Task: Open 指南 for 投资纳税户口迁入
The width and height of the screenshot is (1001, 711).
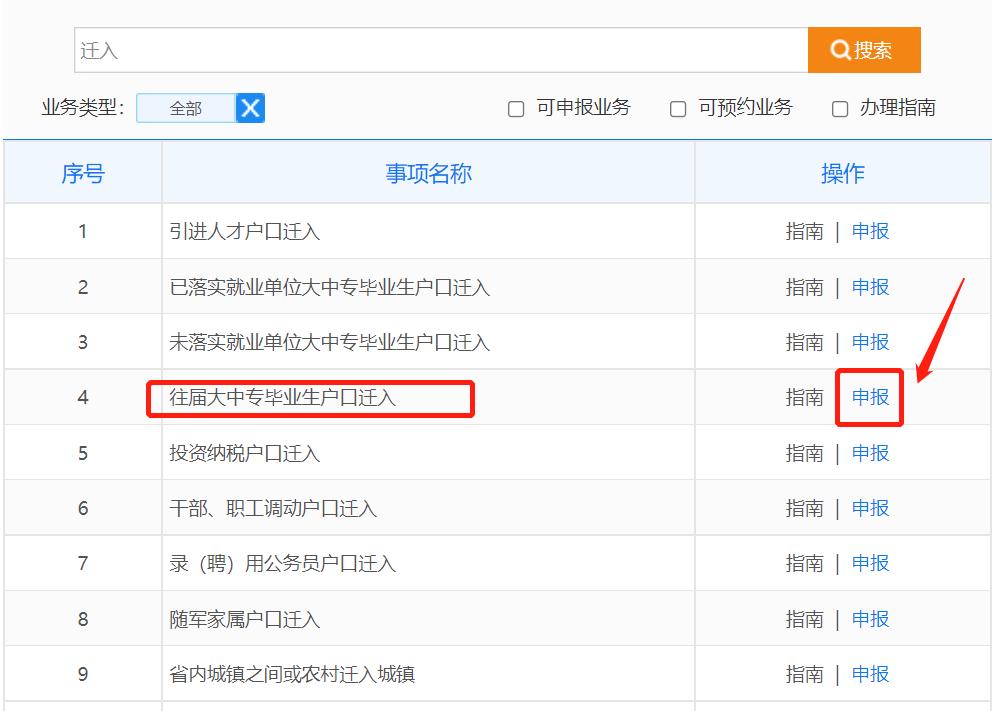Action: (804, 453)
